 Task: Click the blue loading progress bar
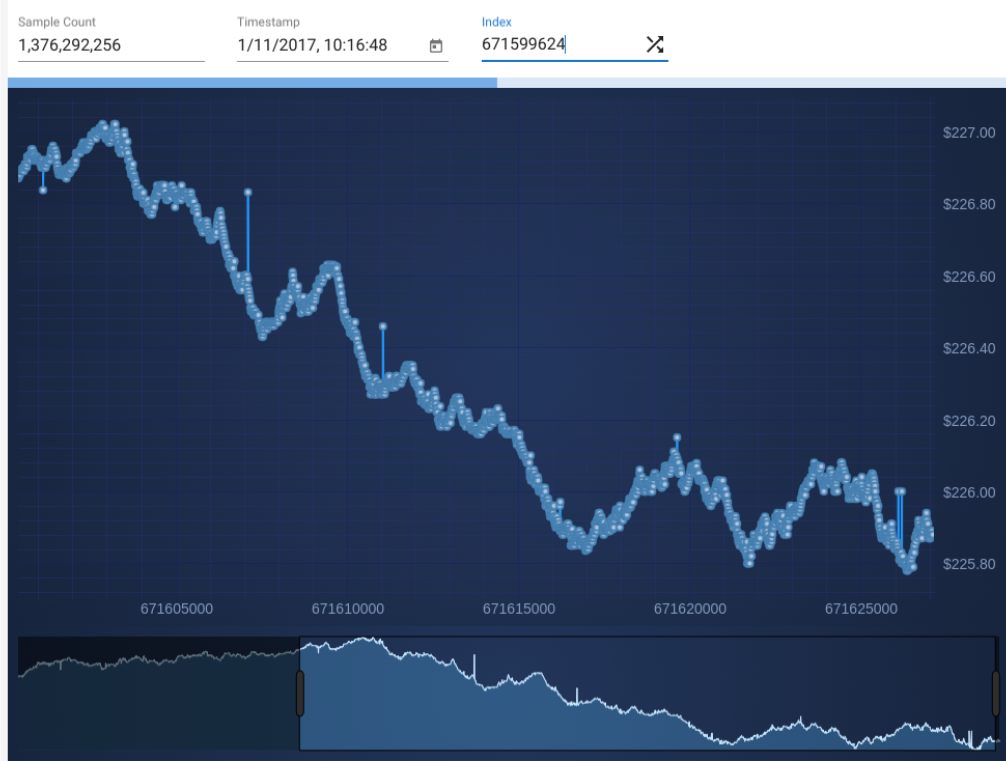coord(250,82)
